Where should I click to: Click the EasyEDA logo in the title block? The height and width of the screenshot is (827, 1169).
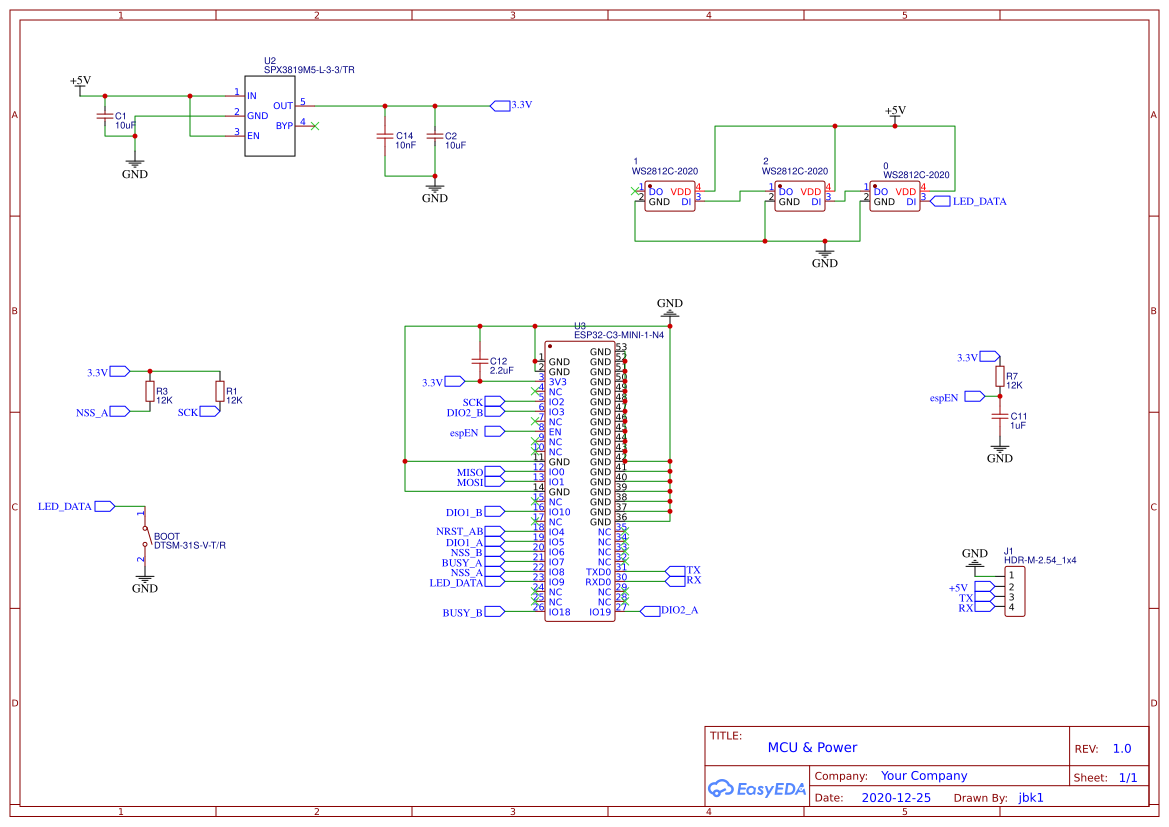click(757, 789)
